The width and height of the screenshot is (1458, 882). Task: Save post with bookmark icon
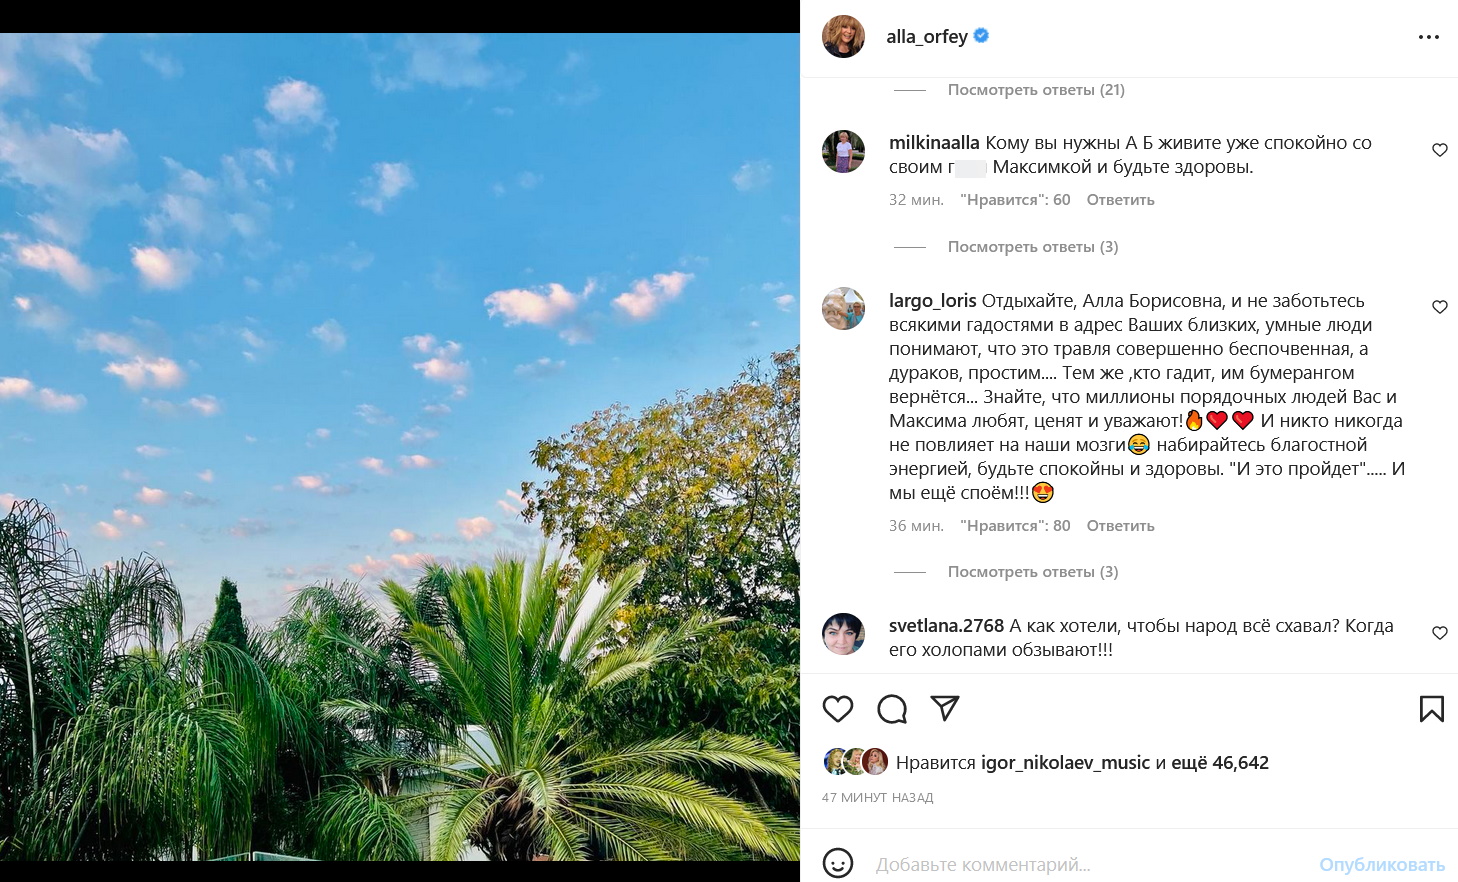[x=1431, y=709]
